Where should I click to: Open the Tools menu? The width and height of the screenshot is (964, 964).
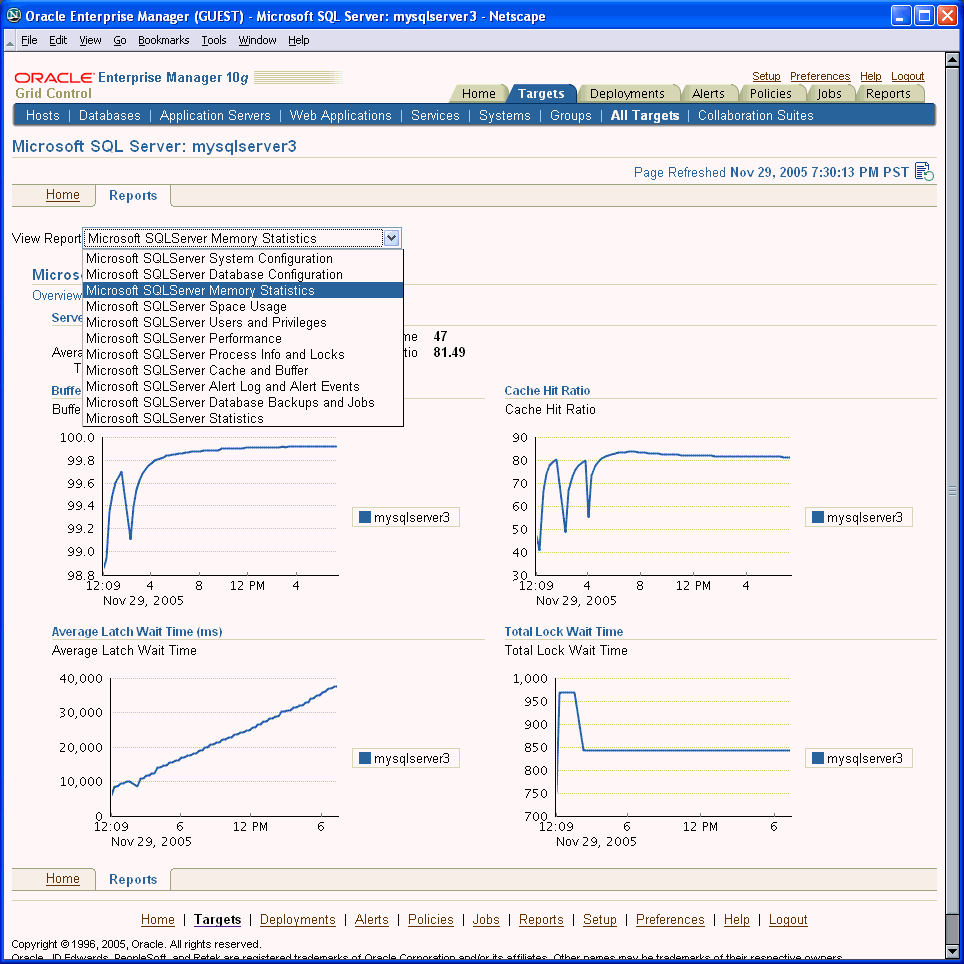point(214,40)
